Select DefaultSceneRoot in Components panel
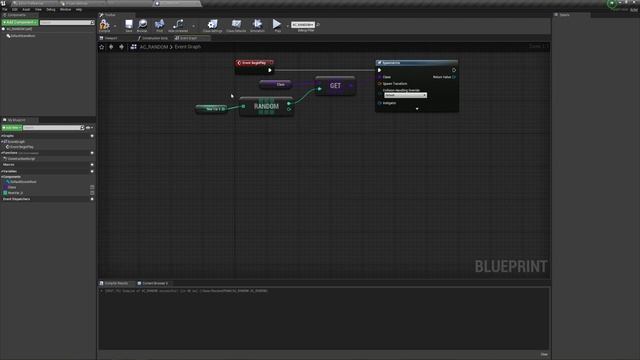 point(22,36)
